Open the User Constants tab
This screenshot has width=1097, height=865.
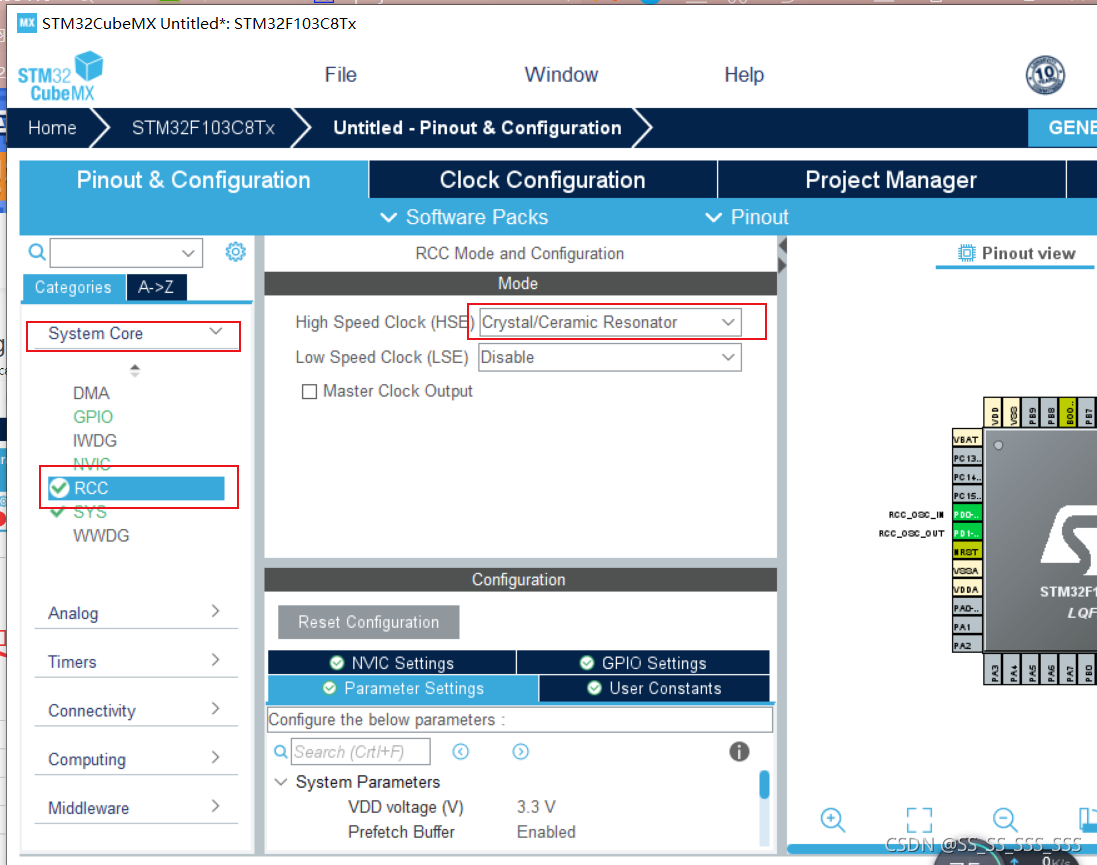click(654, 688)
